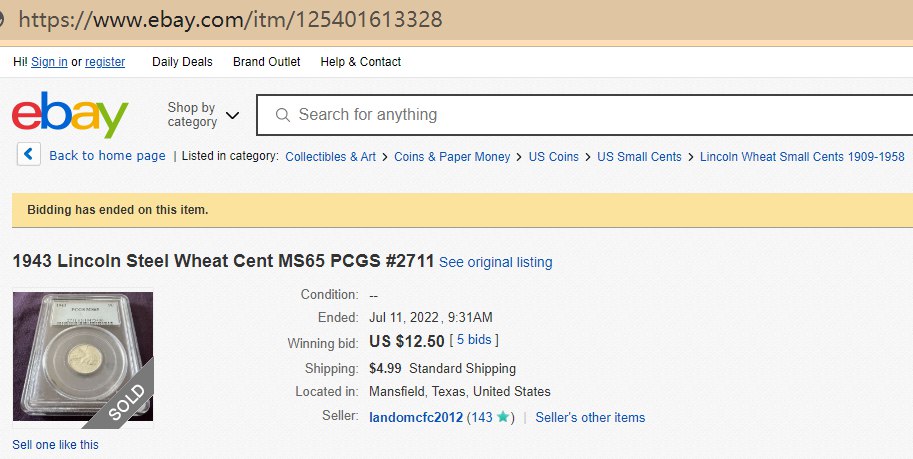Viewport: 913px width, 459px height.
Task: Go to Help & Contact
Action: tap(360, 62)
